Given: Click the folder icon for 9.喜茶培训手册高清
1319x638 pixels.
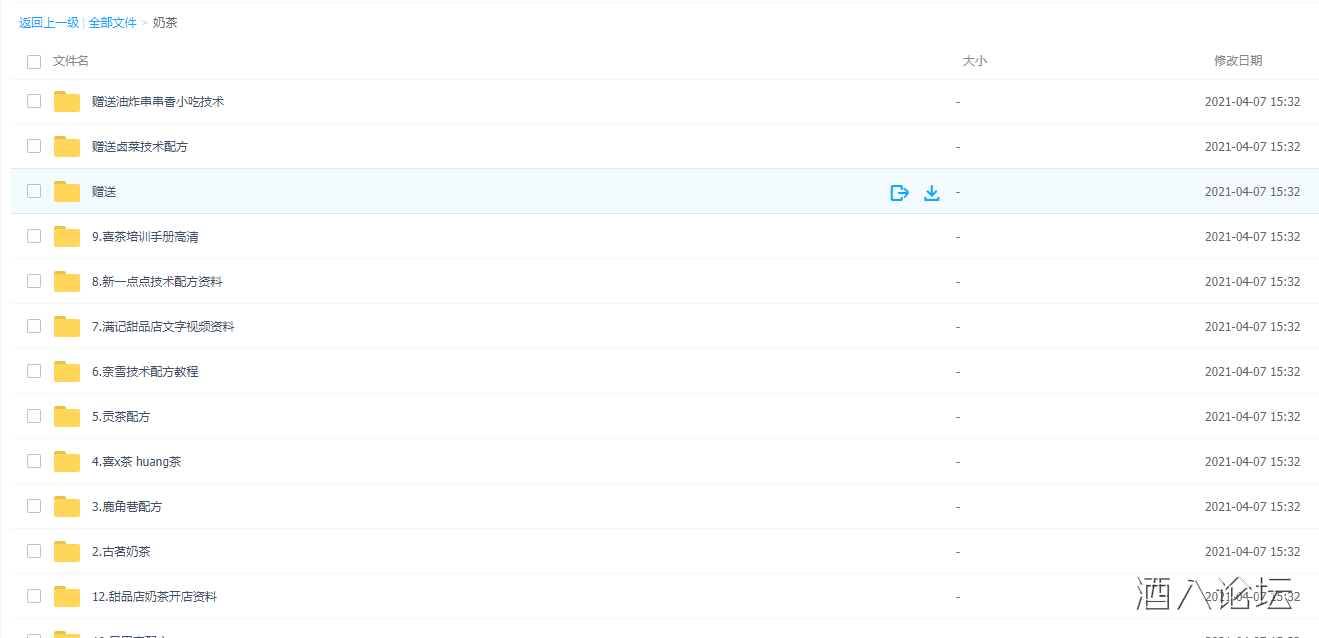Looking at the screenshot, I should 67,236.
